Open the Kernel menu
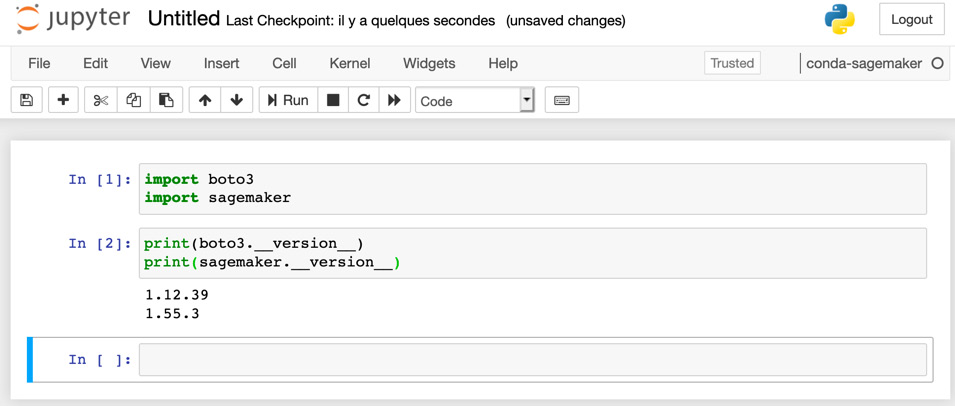The image size is (955, 406). tap(350, 63)
